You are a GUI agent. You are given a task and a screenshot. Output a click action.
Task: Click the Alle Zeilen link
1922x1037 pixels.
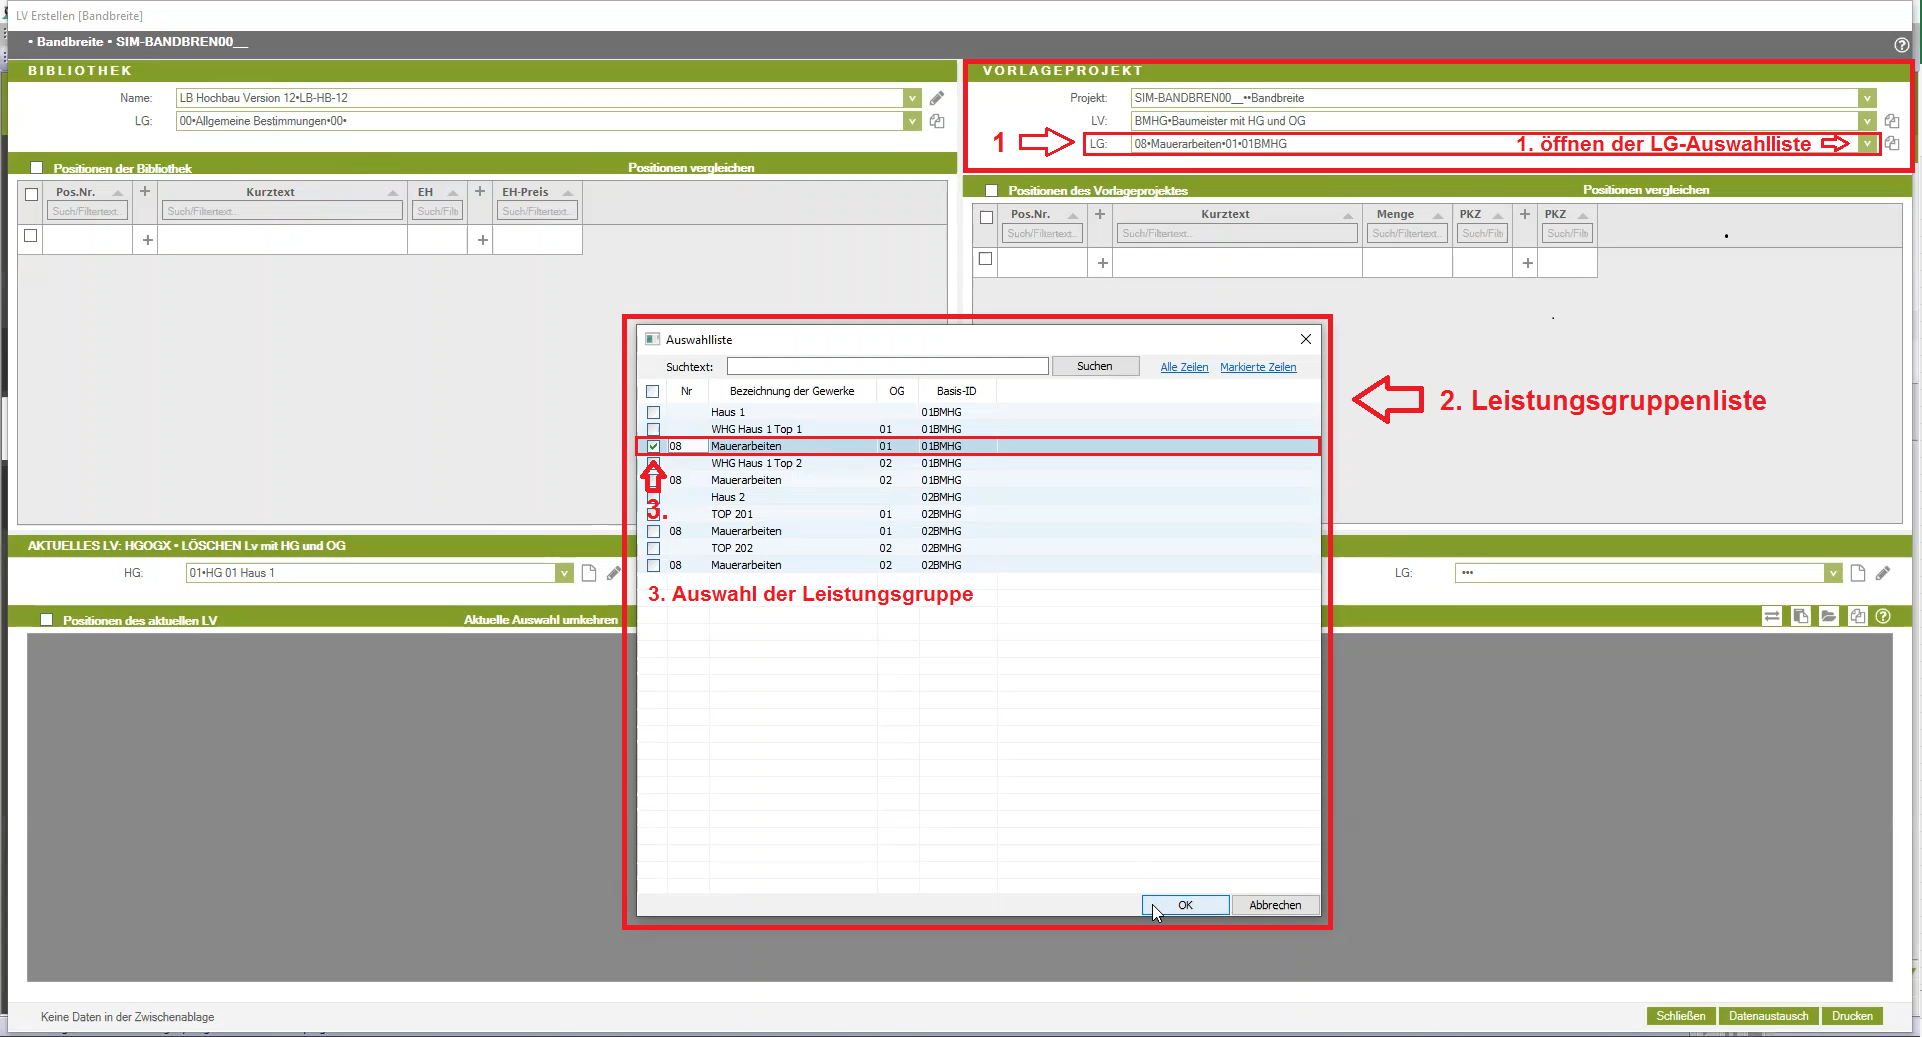(x=1184, y=367)
